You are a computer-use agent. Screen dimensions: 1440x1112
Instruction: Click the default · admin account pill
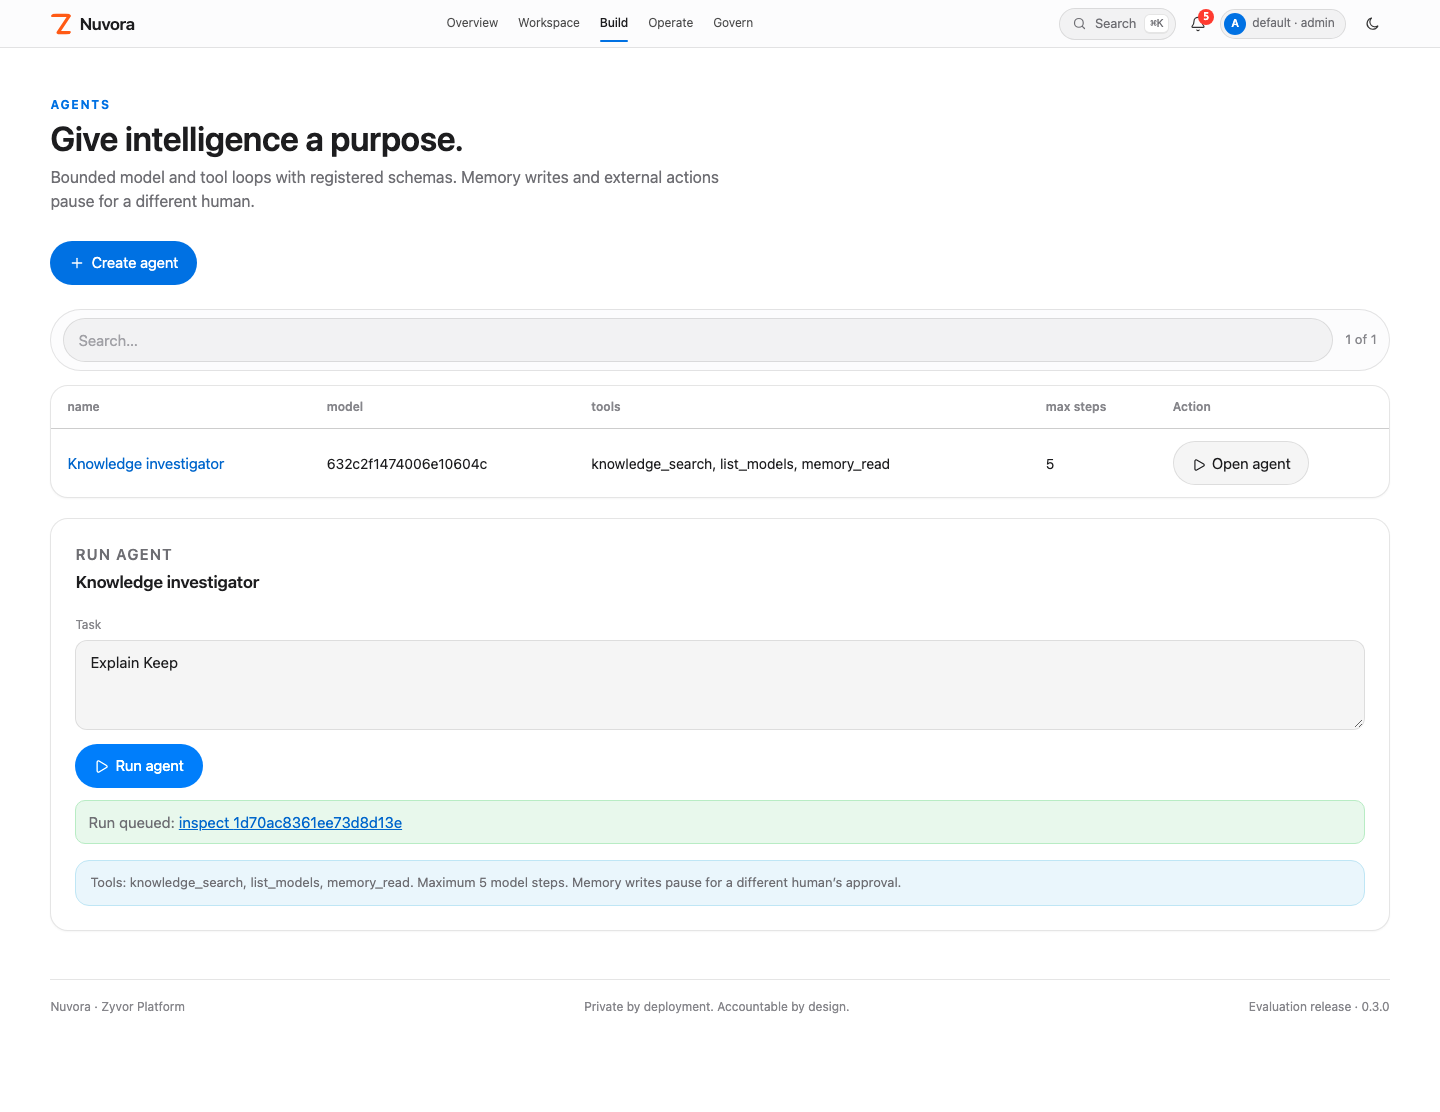[1283, 24]
